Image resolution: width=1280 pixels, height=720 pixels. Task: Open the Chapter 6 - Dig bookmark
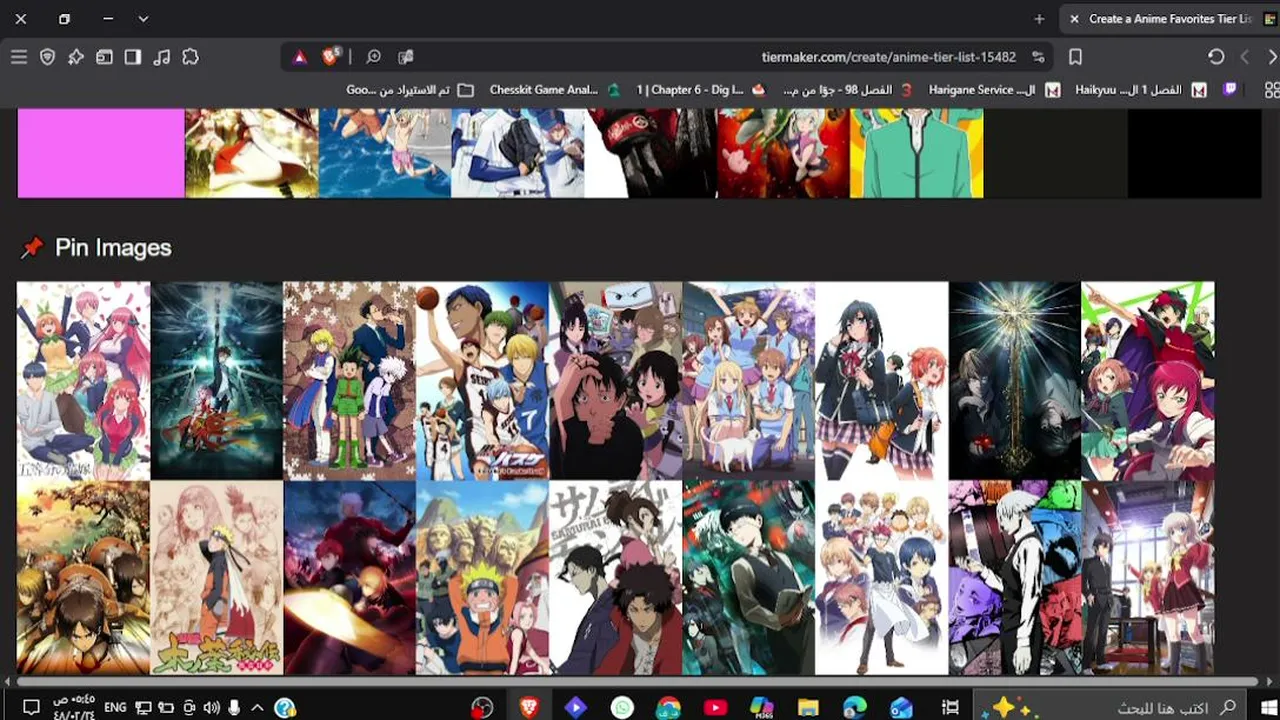click(x=700, y=90)
